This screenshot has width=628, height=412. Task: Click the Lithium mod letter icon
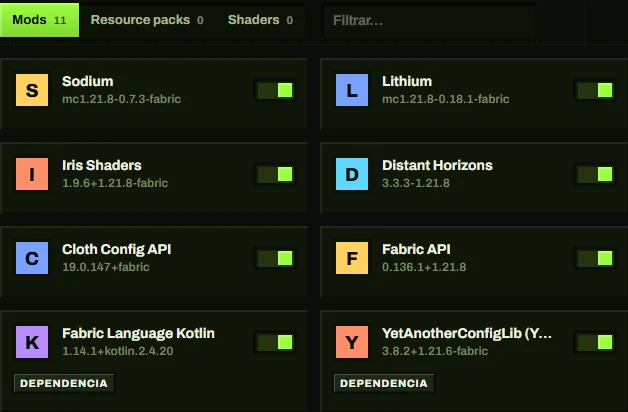point(352,90)
